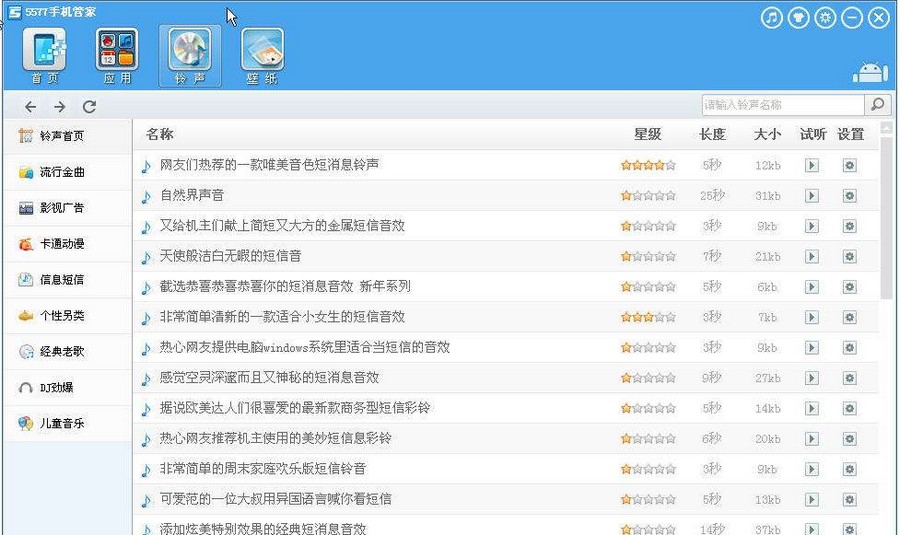Go back with the left arrow
Screen dimensions: 900x535
point(30,107)
